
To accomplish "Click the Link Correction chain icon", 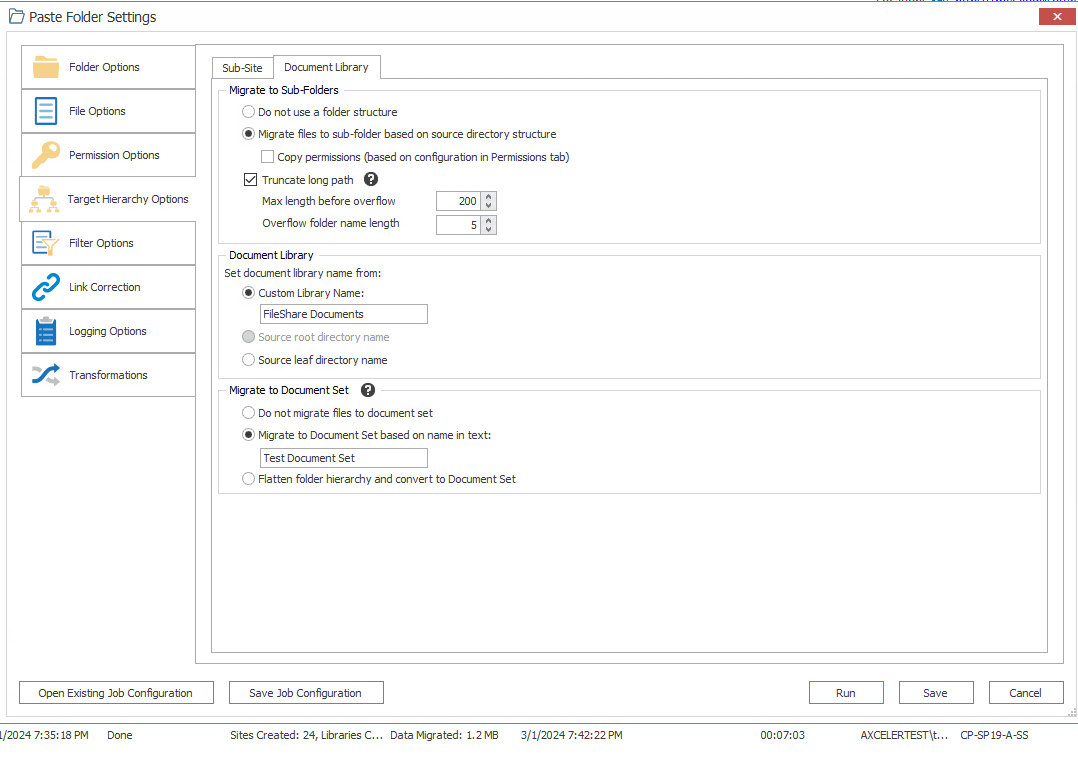I will pos(43,286).
